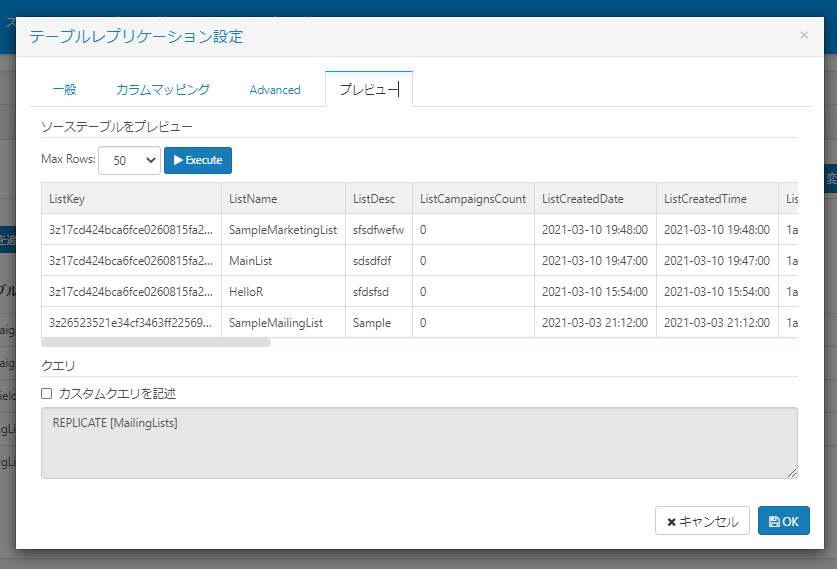Select the HelloR row name cell
Viewport: 837px width, 569px height.
[x=283, y=292]
